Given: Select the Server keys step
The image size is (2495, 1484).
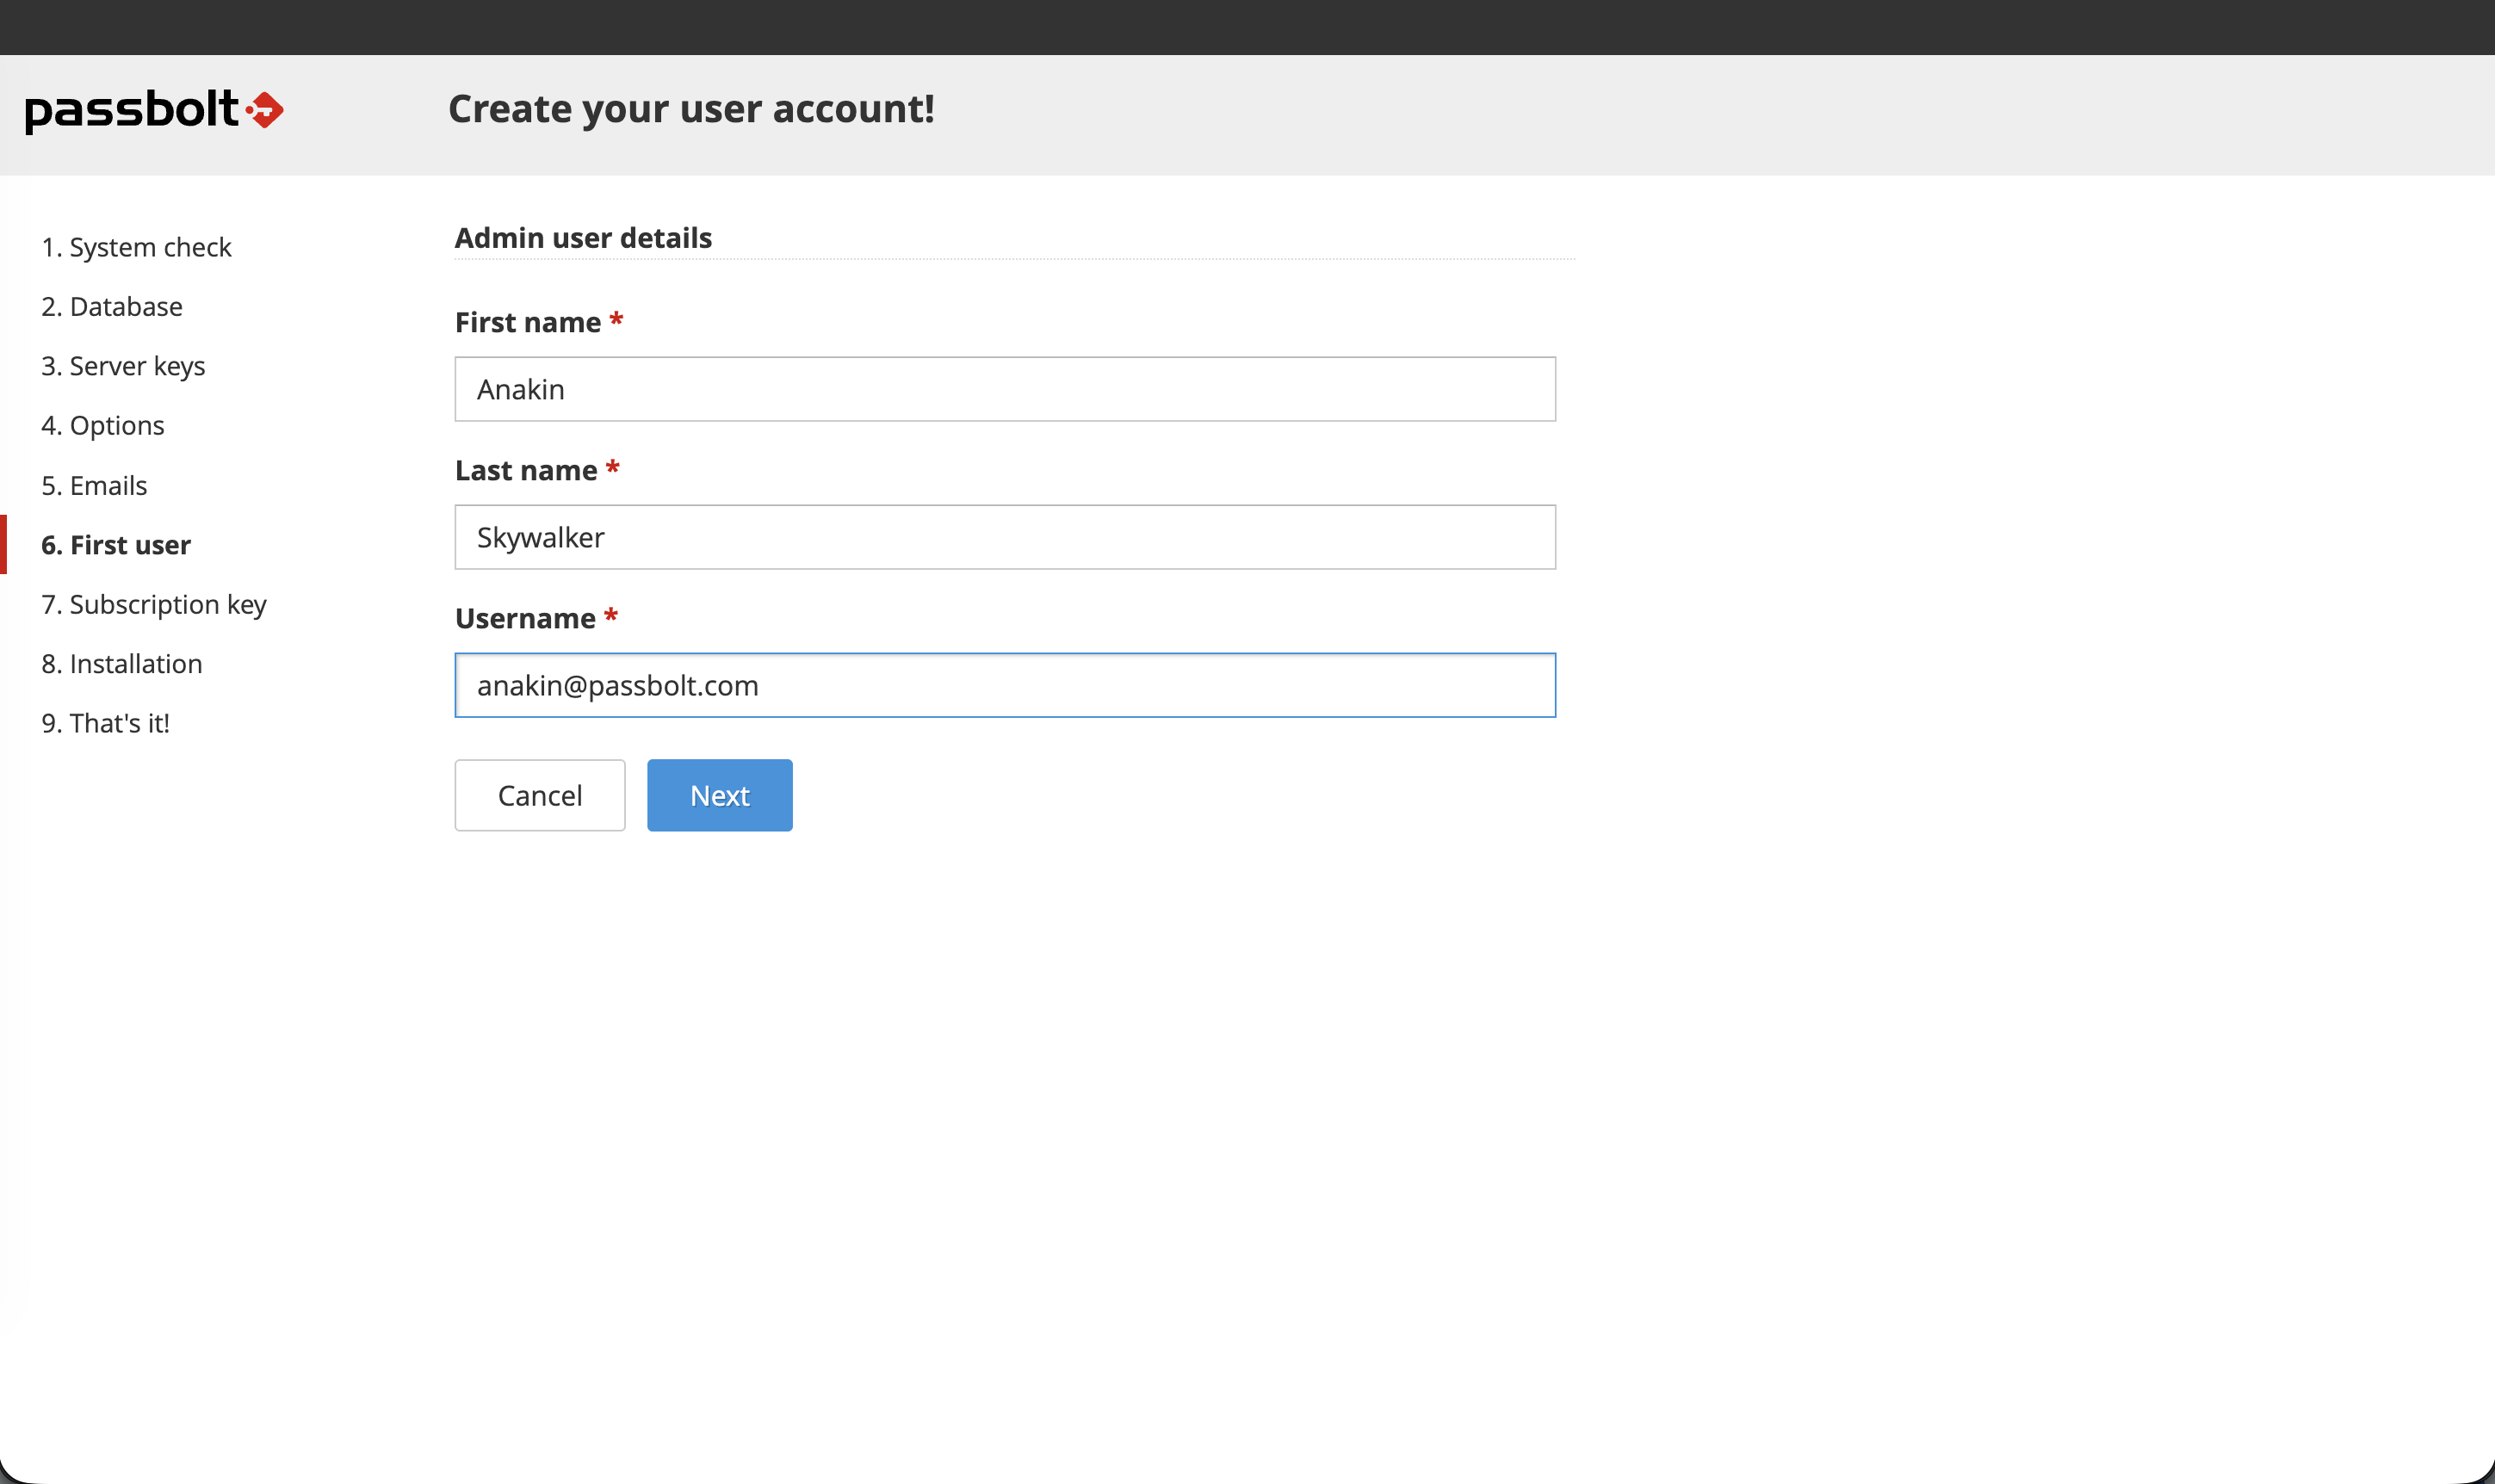Looking at the screenshot, I should point(123,366).
